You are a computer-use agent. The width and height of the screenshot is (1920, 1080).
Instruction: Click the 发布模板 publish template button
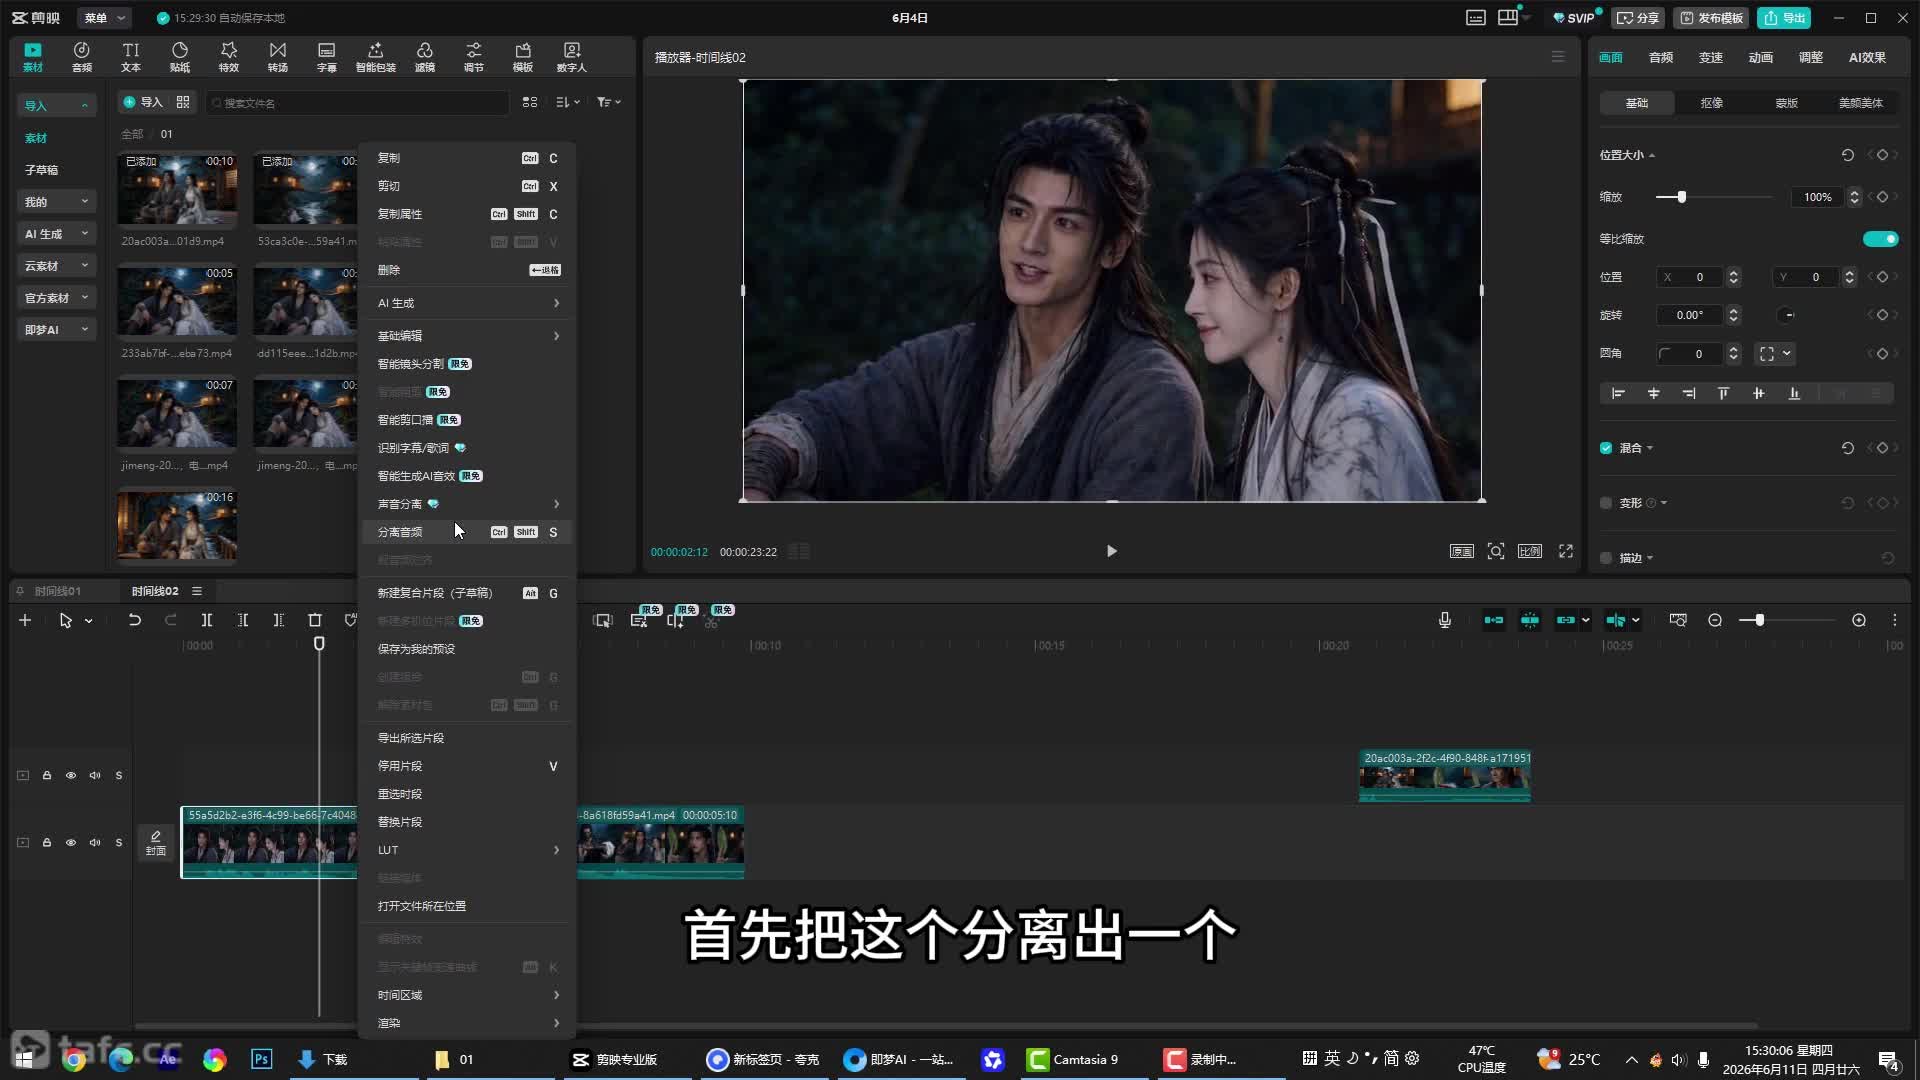pyautogui.click(x=1711, y=18)
